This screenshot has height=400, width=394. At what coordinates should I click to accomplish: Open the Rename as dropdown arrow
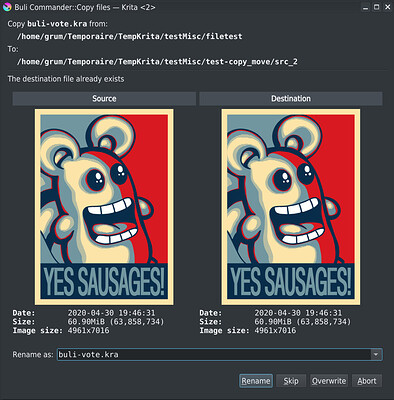click(x=376, y=354)
